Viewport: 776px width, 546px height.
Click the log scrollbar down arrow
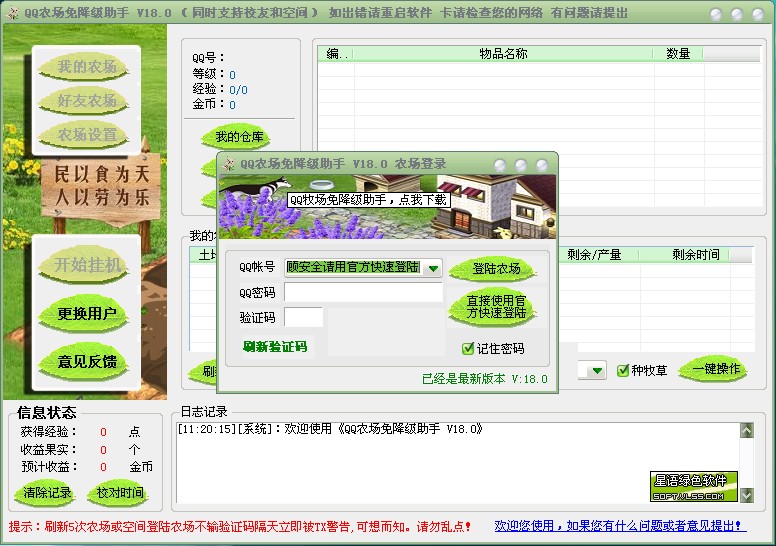pos(746,495)
